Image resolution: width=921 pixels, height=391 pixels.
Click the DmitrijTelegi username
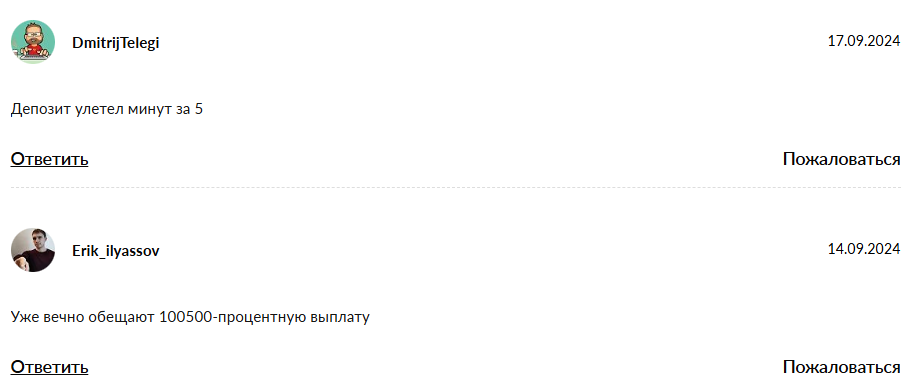(116, 43)
